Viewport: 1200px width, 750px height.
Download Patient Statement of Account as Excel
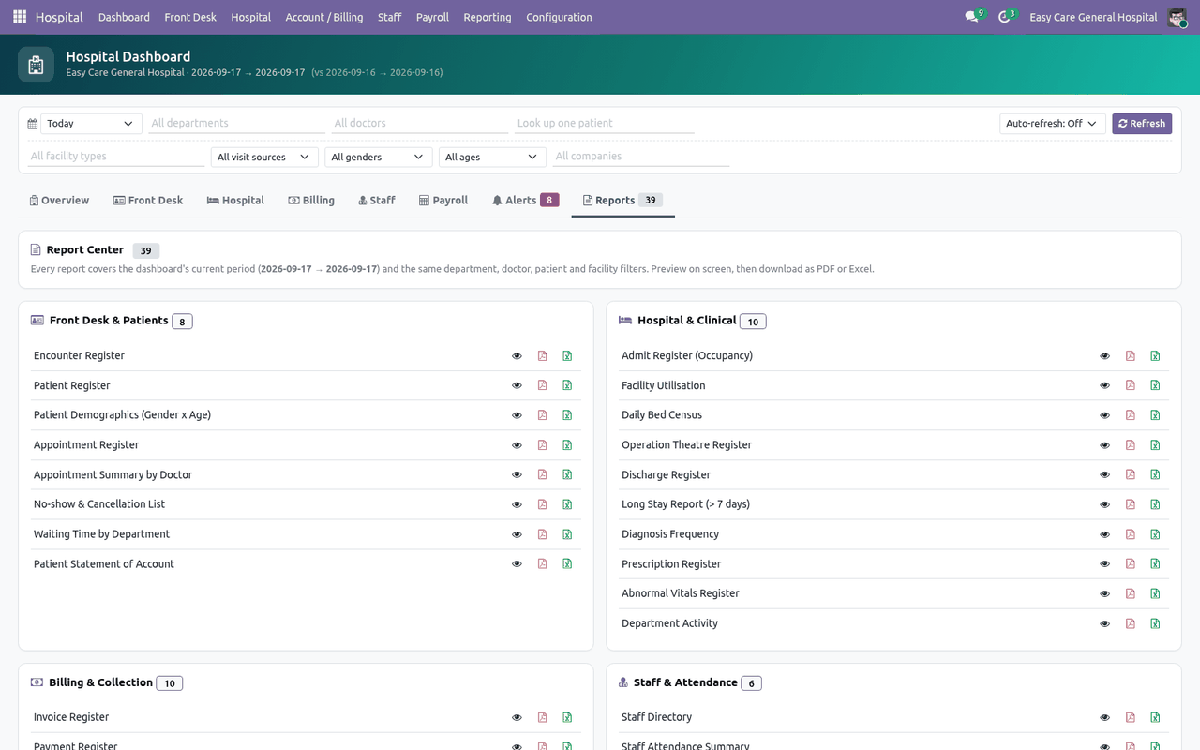tap(567, 564)
